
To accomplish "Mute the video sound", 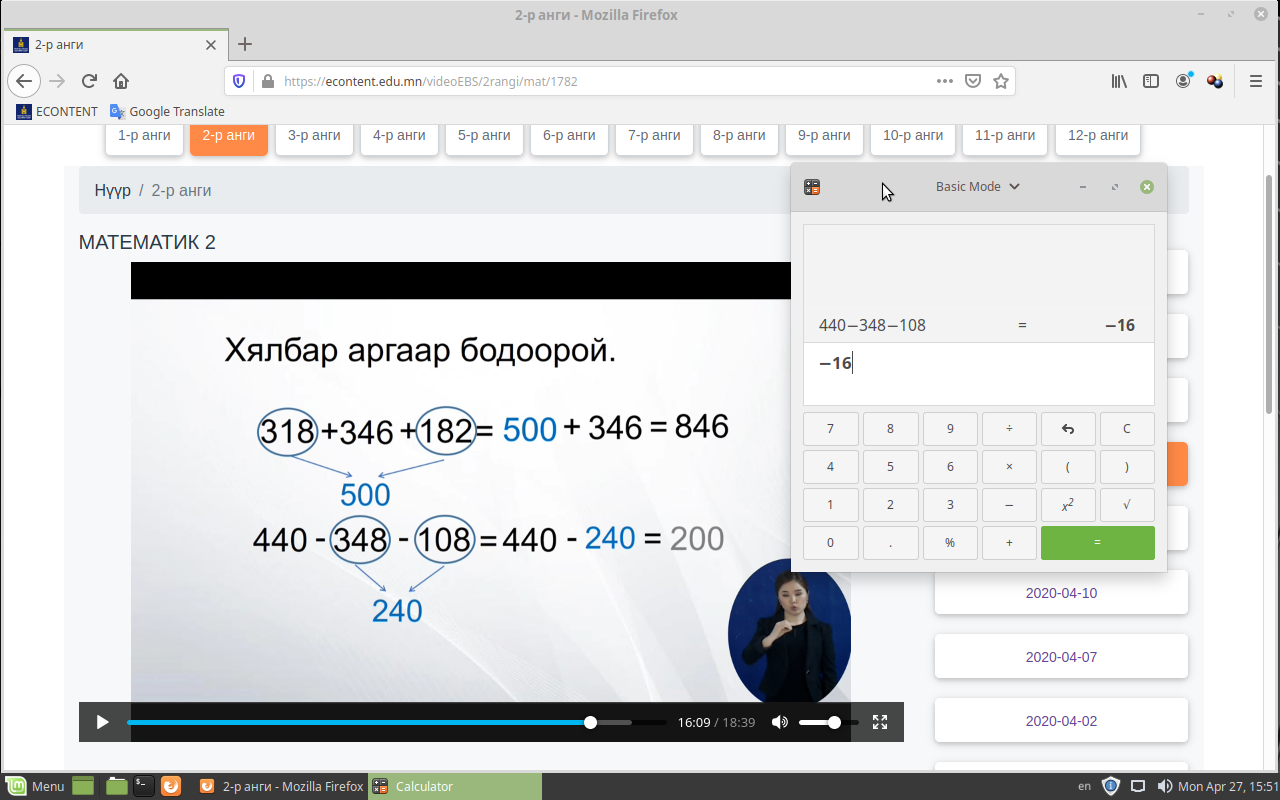I will (780, 722).
